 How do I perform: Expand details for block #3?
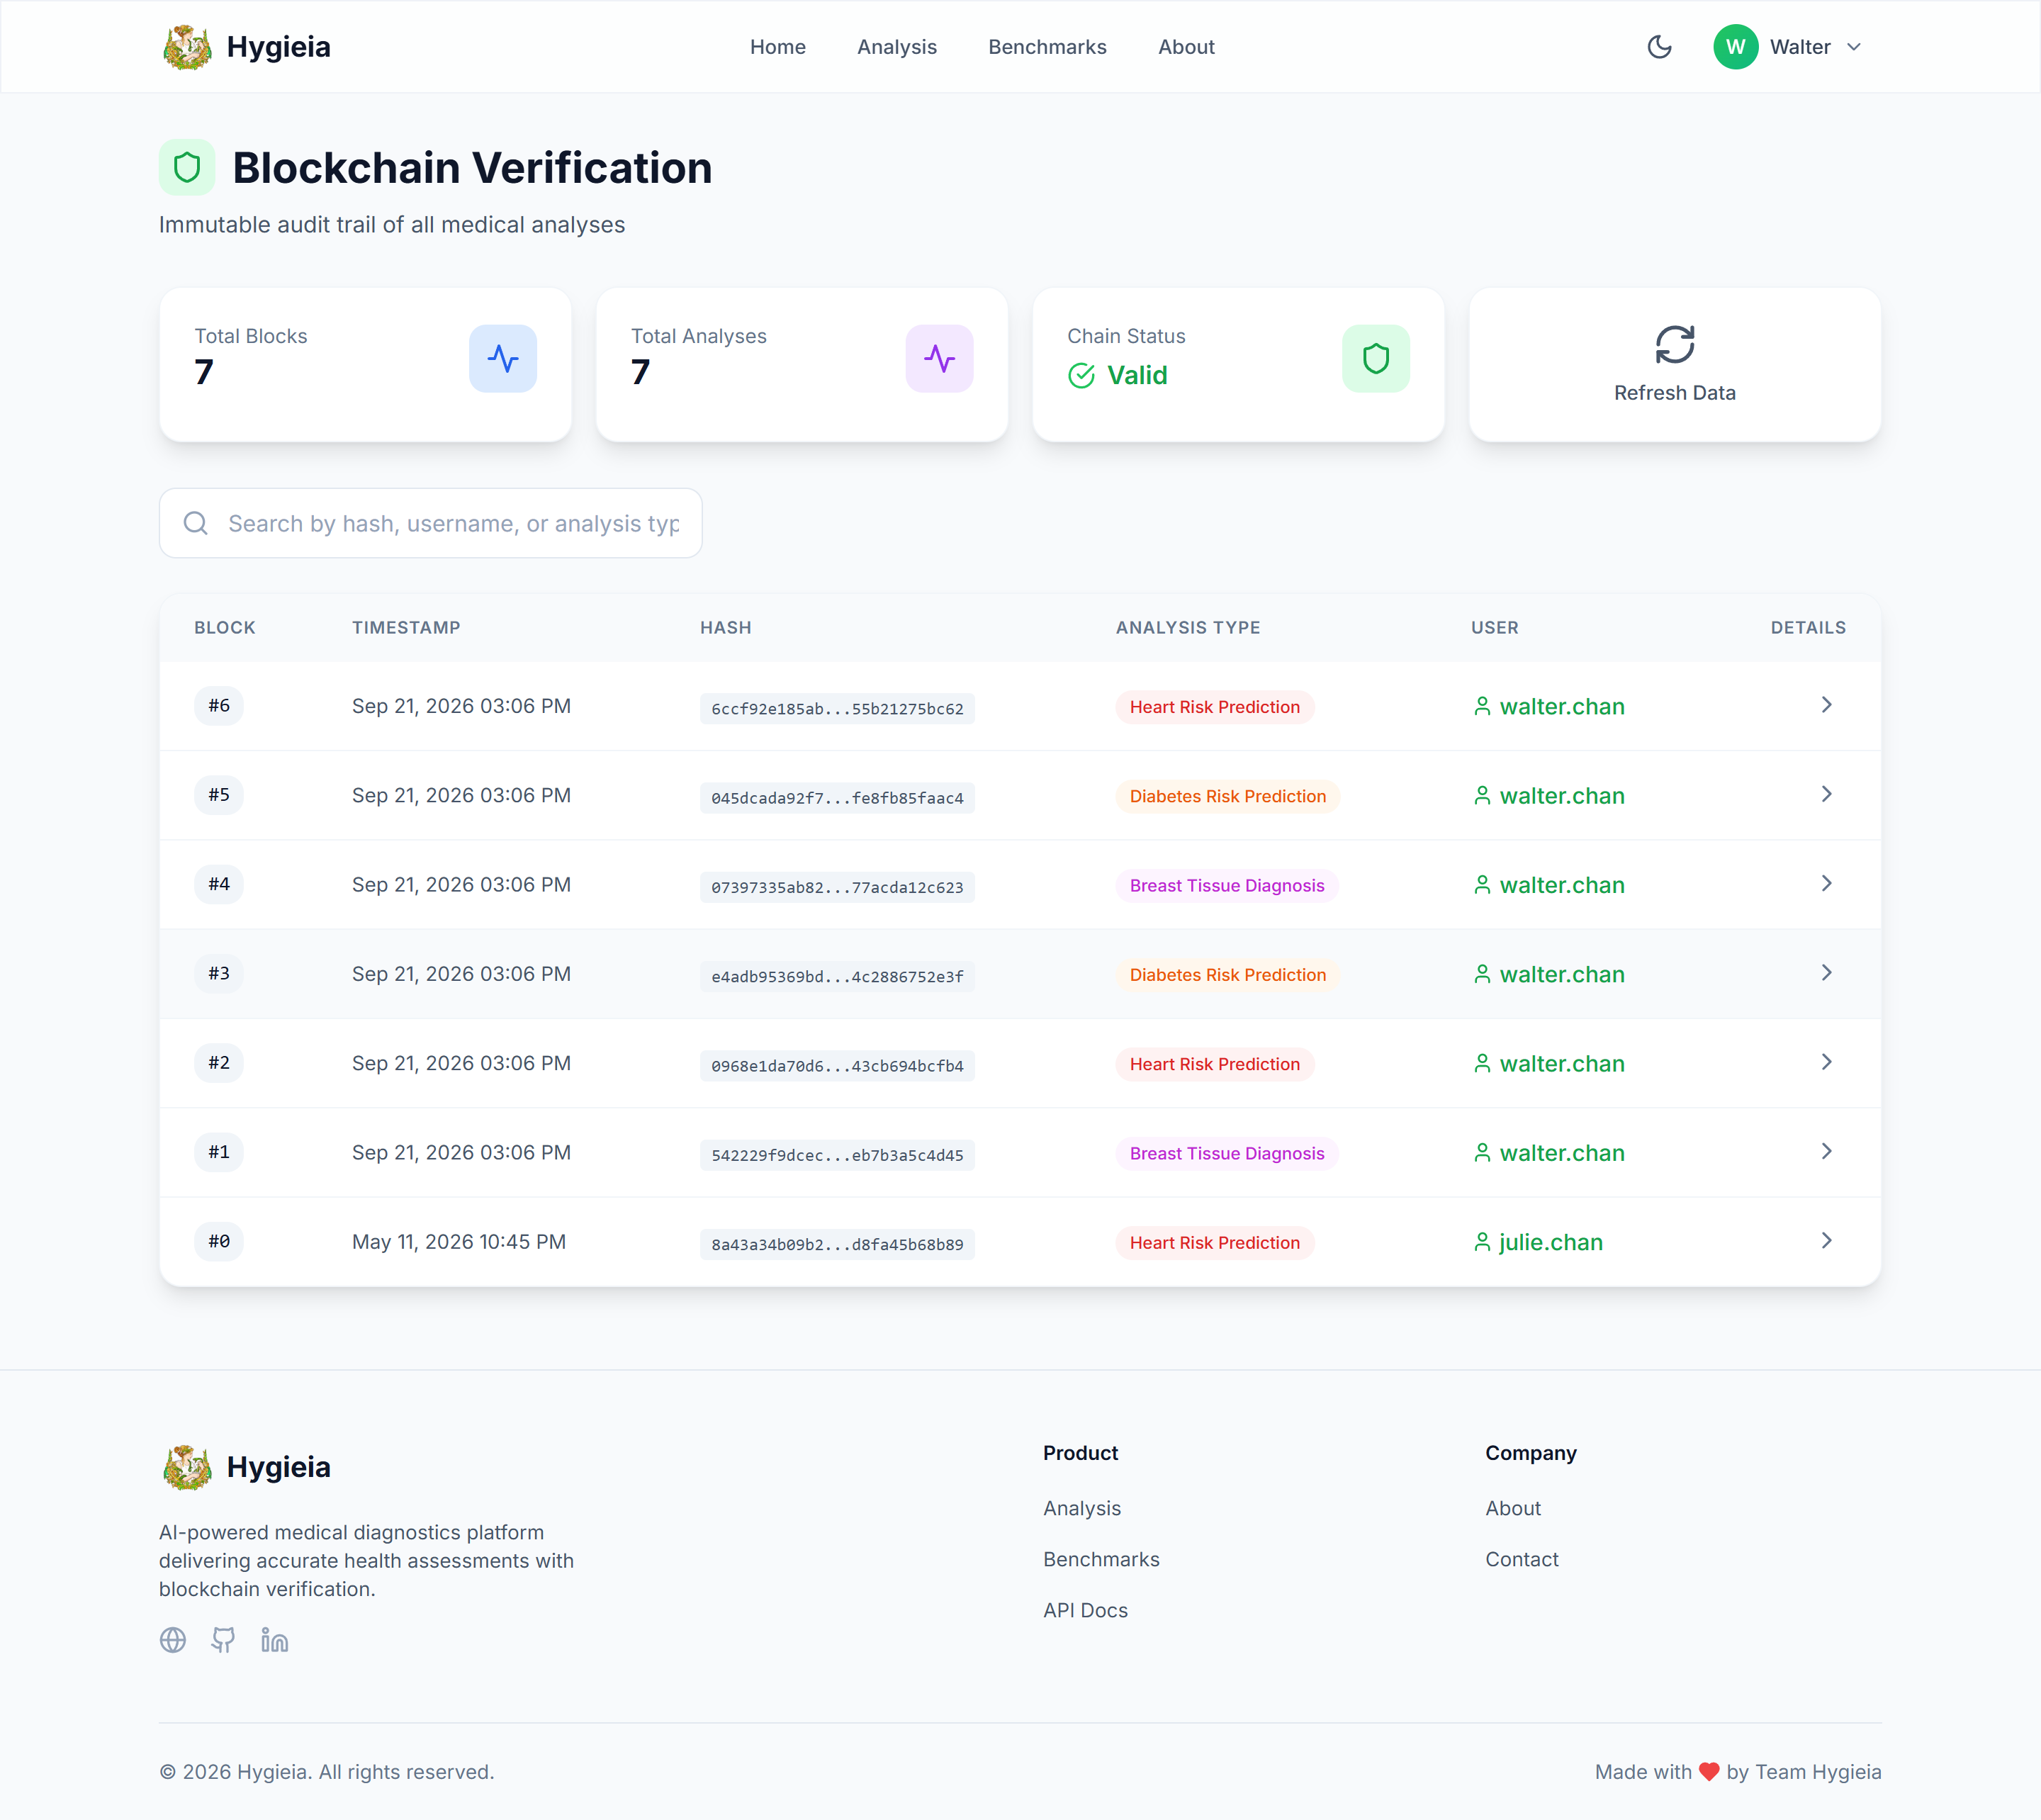pyautogui.click(x=1826, y=972)
